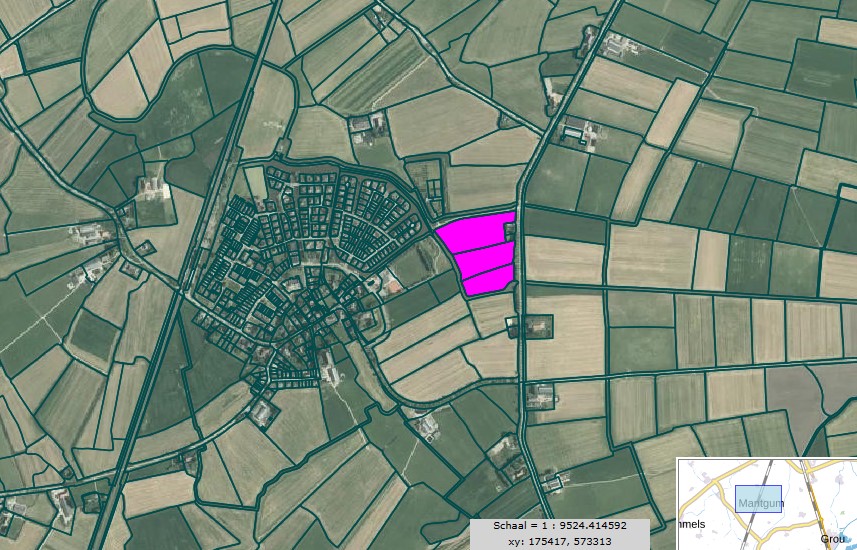Select the bottom magenta highlighted parcel
This screenshot has height=550, width=857.
click(488, 282)
